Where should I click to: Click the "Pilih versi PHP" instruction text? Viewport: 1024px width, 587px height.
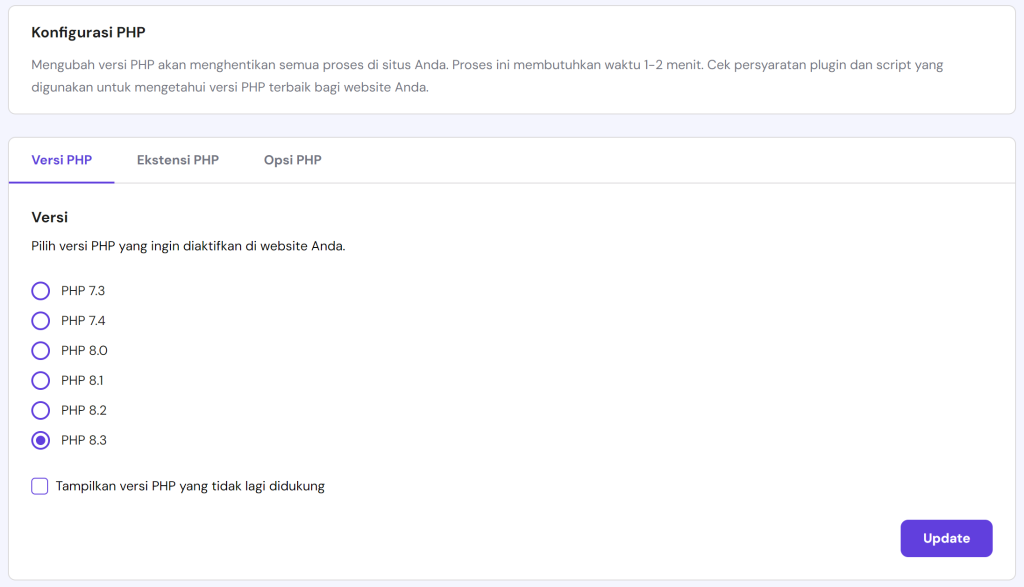188,246
